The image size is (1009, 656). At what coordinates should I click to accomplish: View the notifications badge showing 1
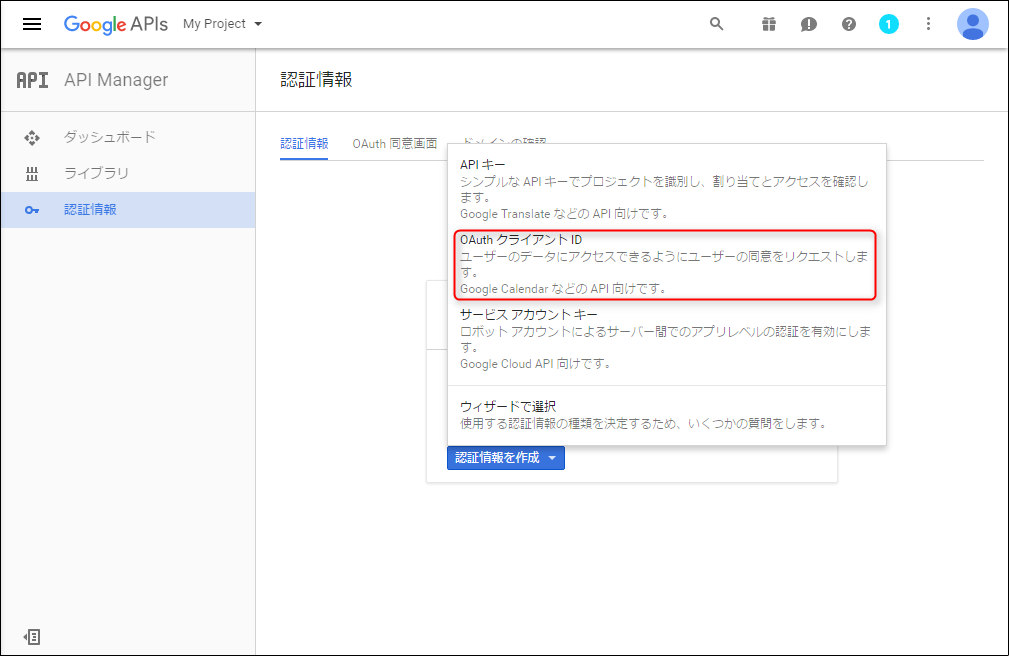tap(889, 24)
